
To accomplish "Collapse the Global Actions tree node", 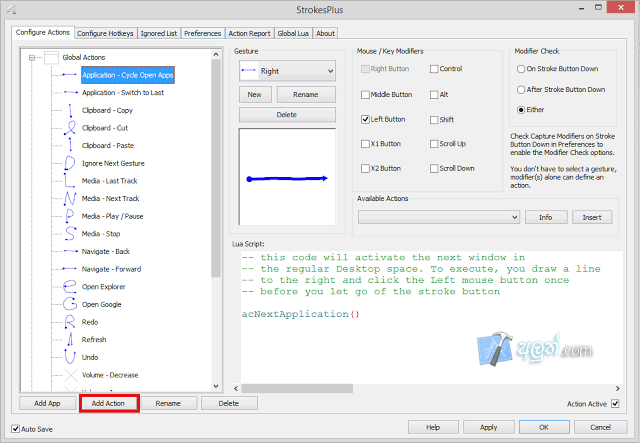I will point(32,58).
